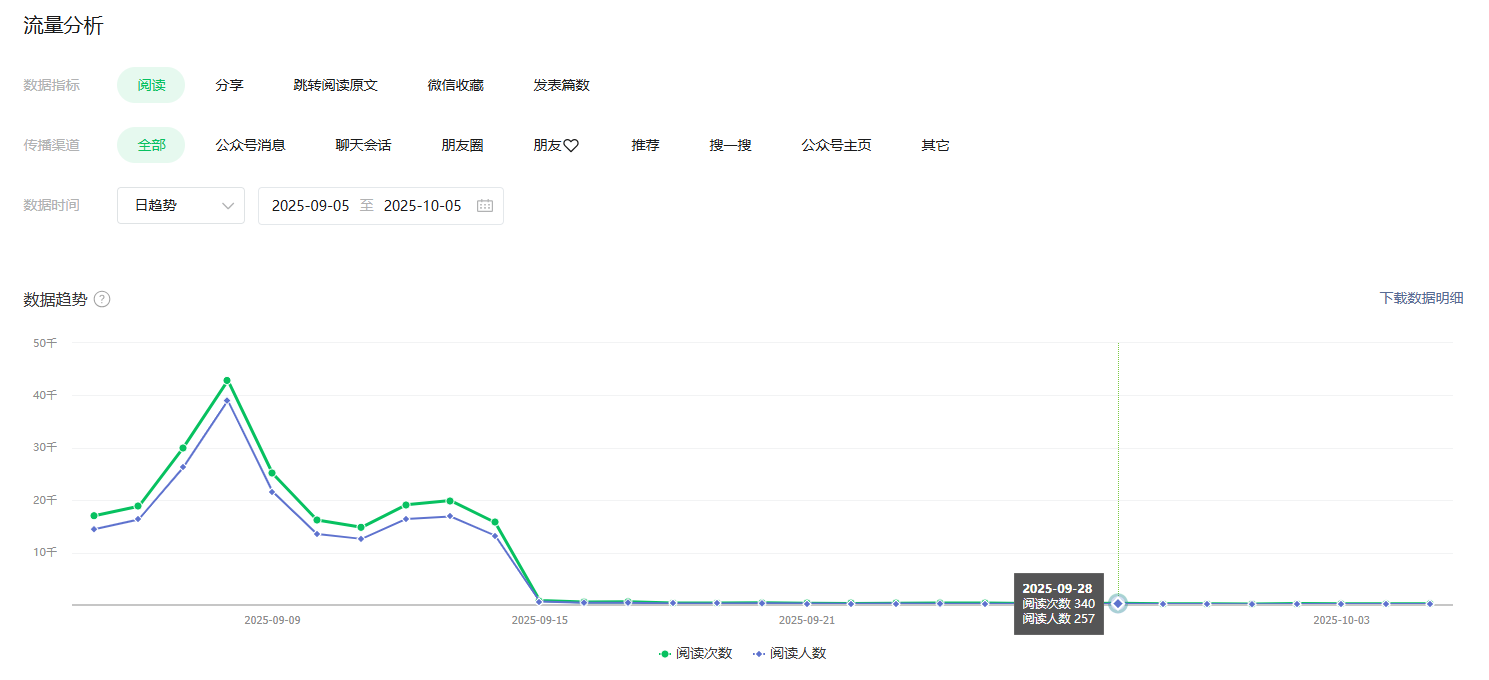Click the 数据指标 row label
Image resolution: width=1489 pixels, height=680 pixels.
[x=51, y=85]
